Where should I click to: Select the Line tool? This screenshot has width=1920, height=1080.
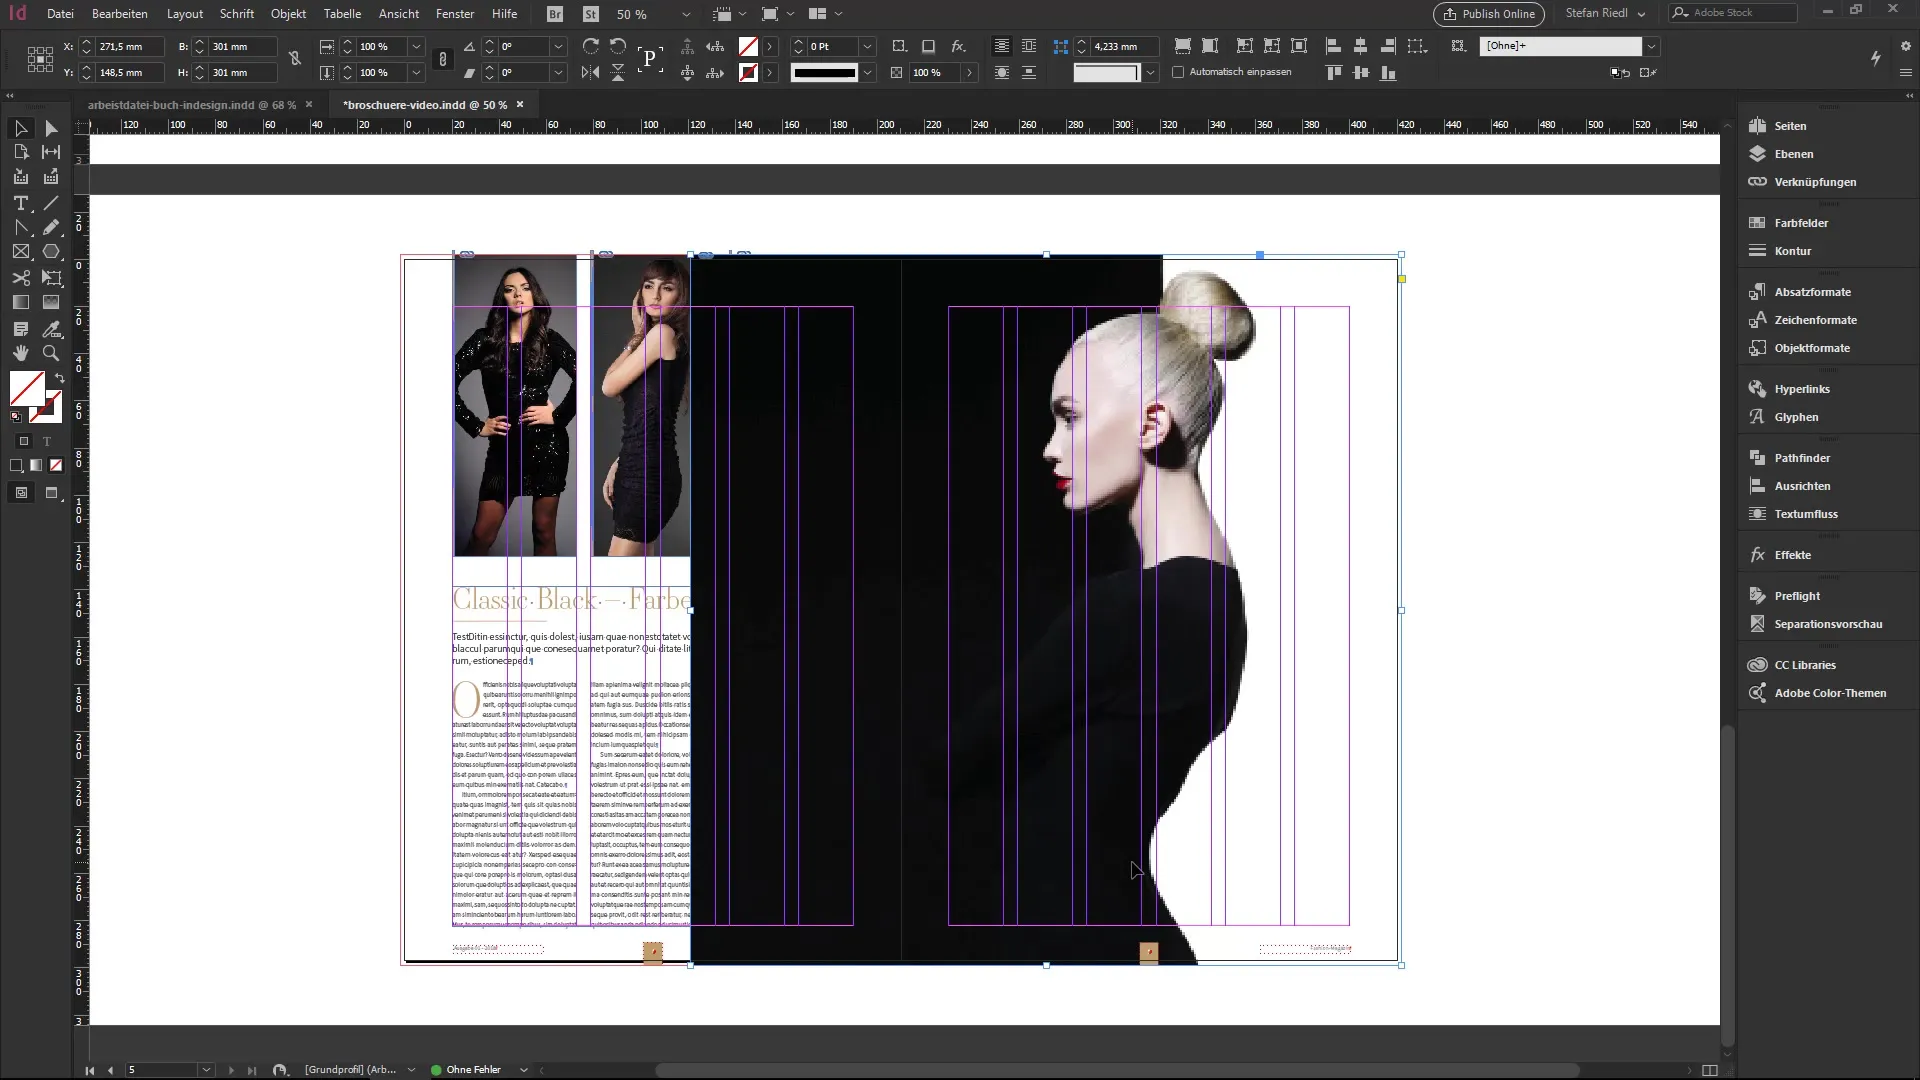pyautogui.click(x=51, y=203)
